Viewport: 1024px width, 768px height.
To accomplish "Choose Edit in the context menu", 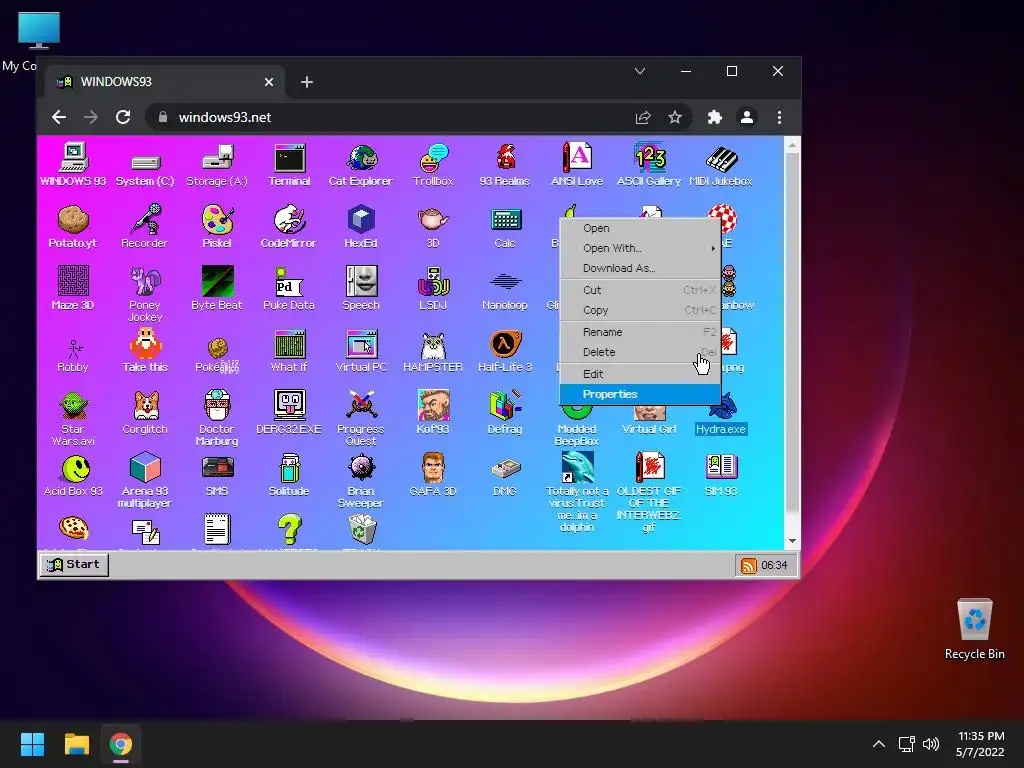I will [x=640, y=374].
